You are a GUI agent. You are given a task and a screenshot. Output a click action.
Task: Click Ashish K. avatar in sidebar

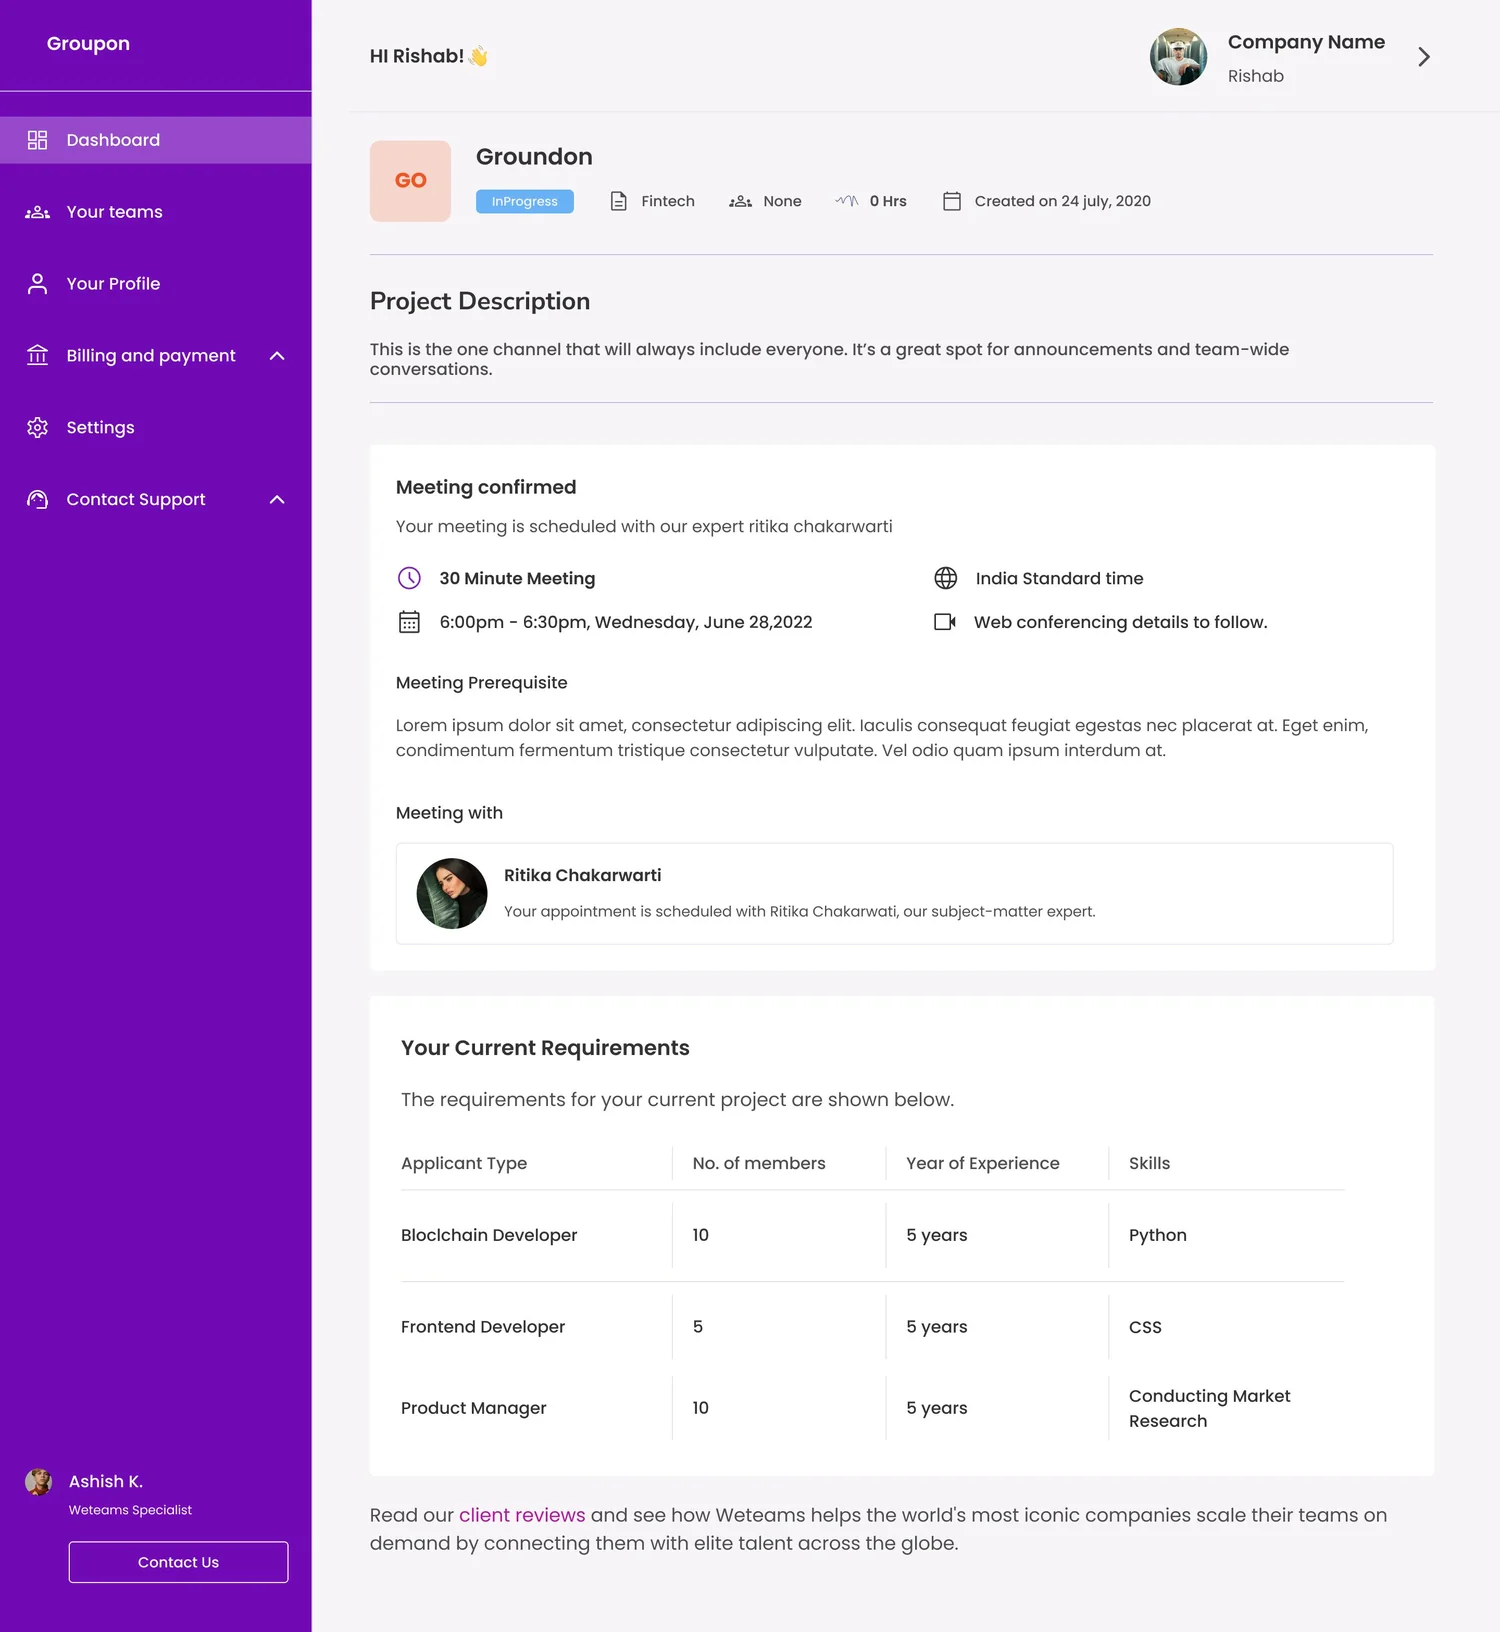[x=39, y=1482]
